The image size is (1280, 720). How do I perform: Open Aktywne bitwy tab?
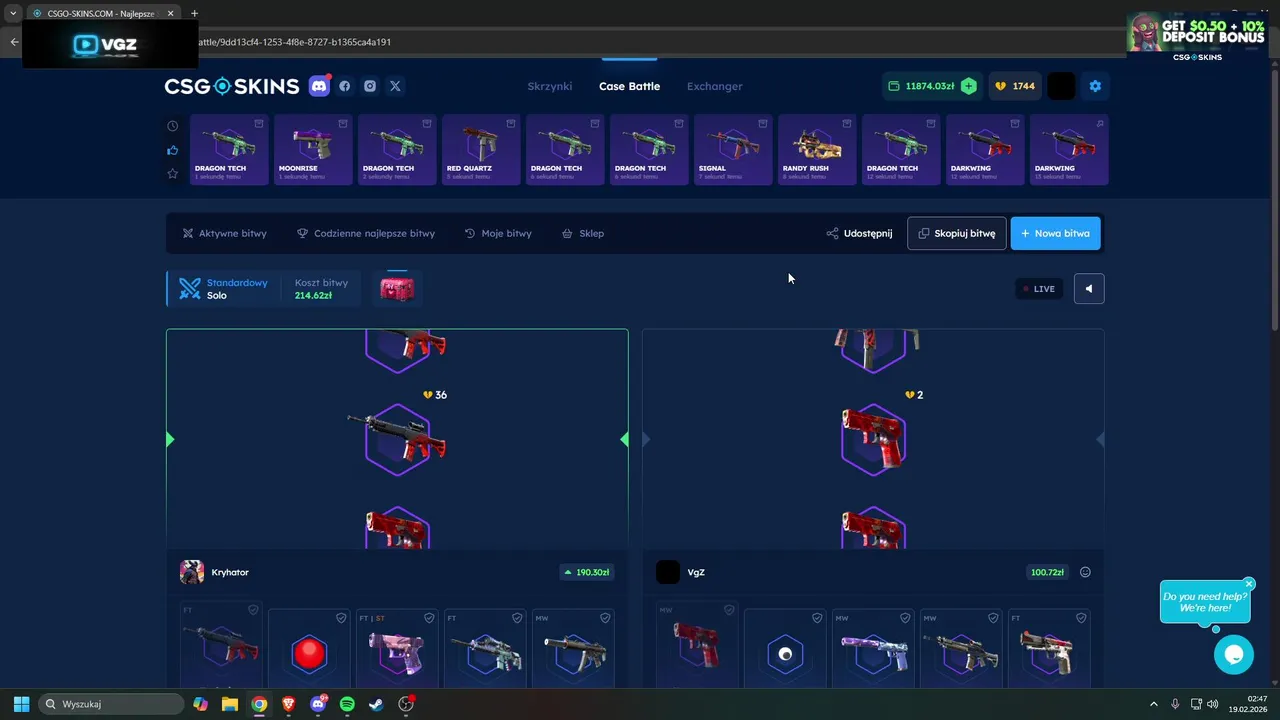pyautogui.click(x=224, y=233)
